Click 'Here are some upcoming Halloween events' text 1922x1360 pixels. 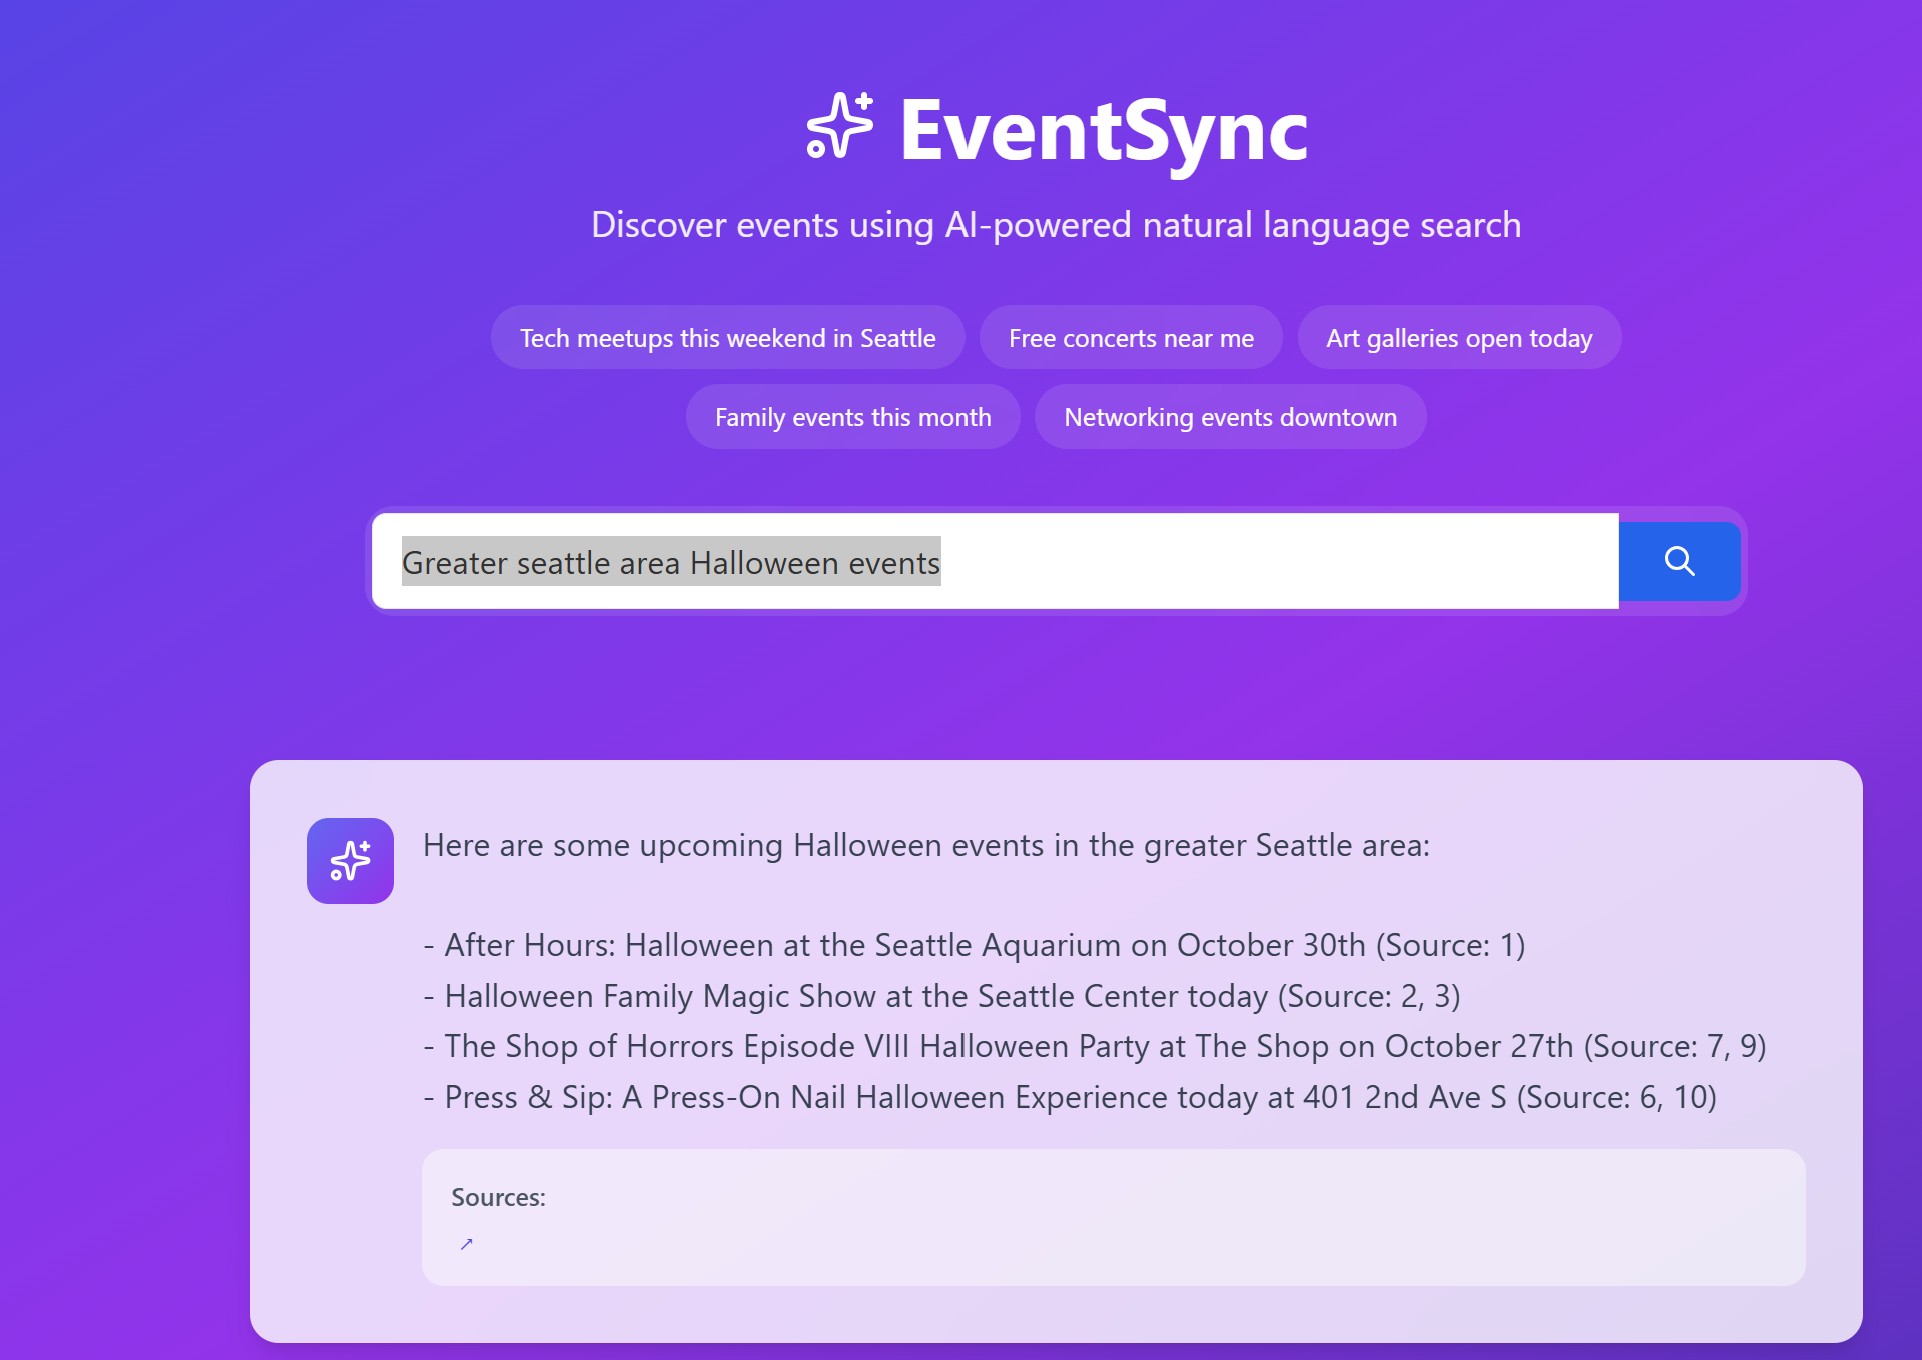925,846
